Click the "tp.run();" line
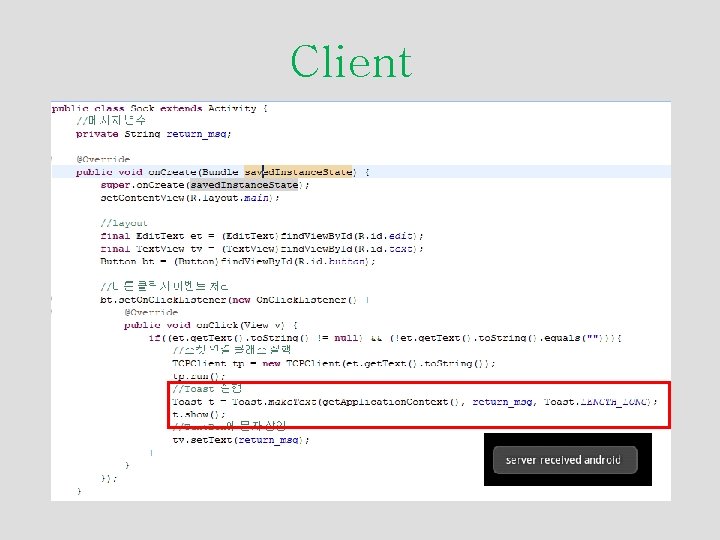Viewport: 720px width, 540px height. click(198, 376)
